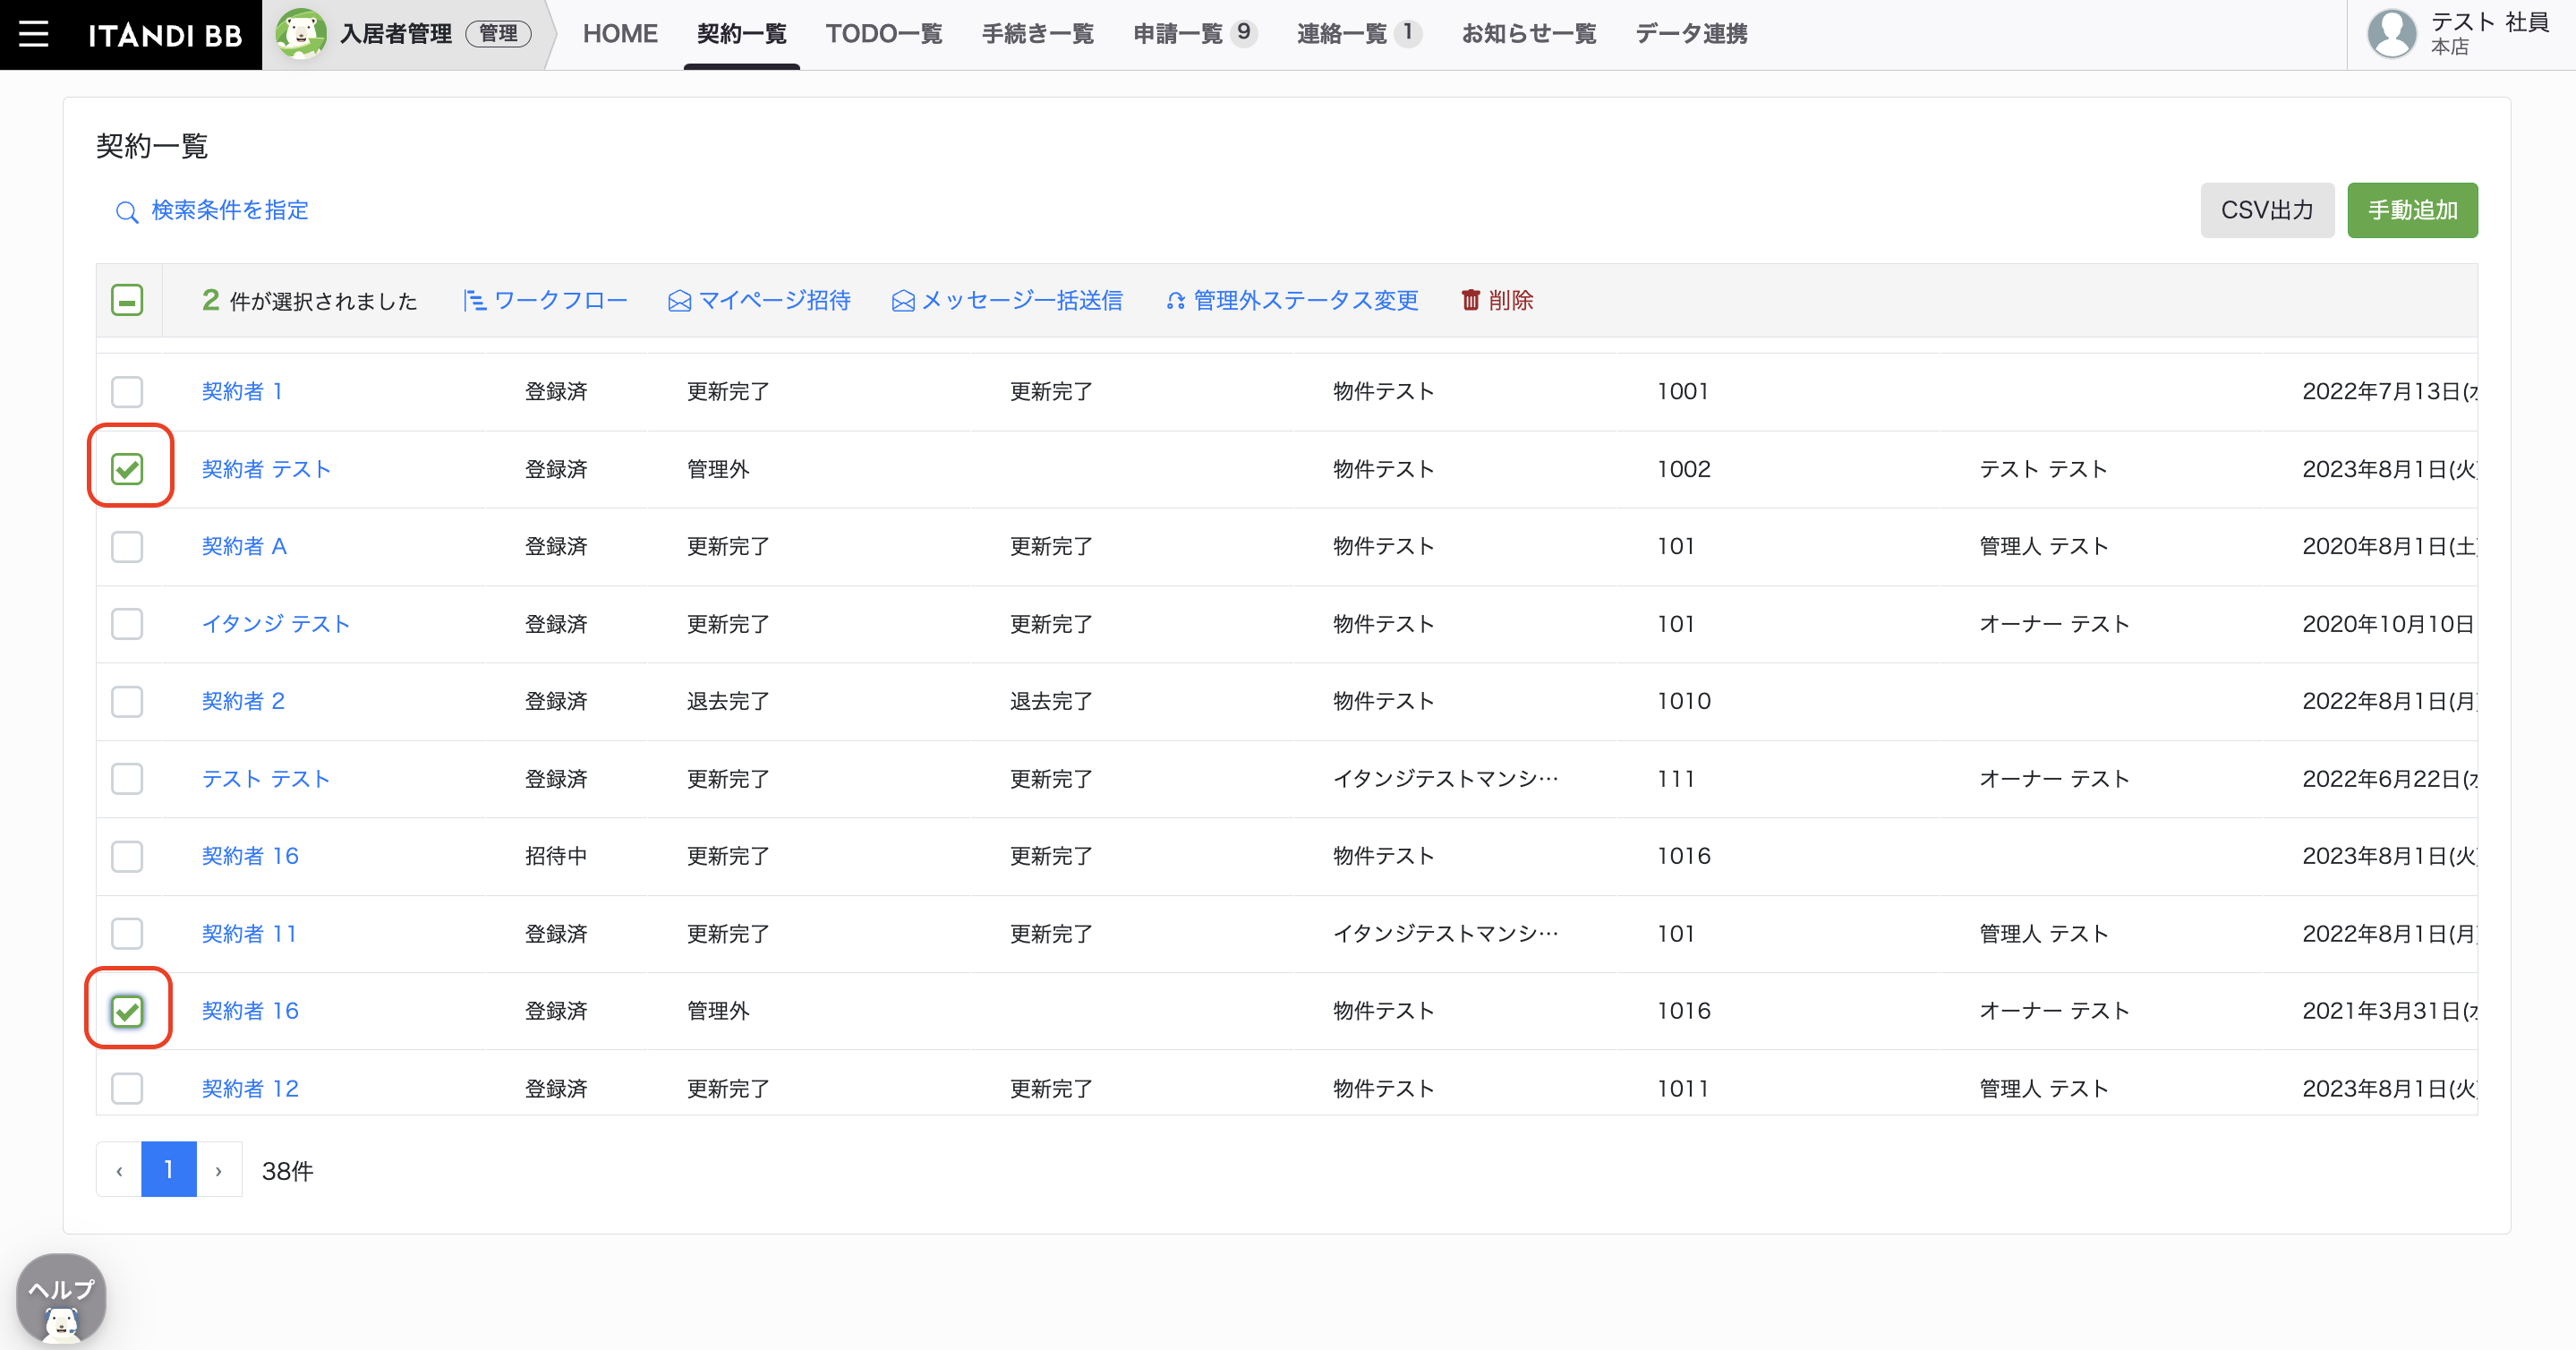Click 2 件が選択されました text
The width and height of the screenshot is (2576, 1350).
tap(309, 301)
